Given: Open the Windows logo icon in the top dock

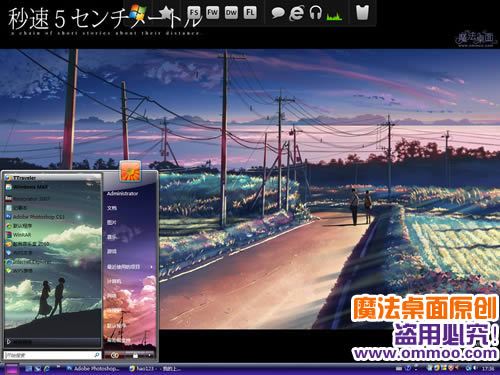Looking at the screenshot, I should click(x=138, y=13).
